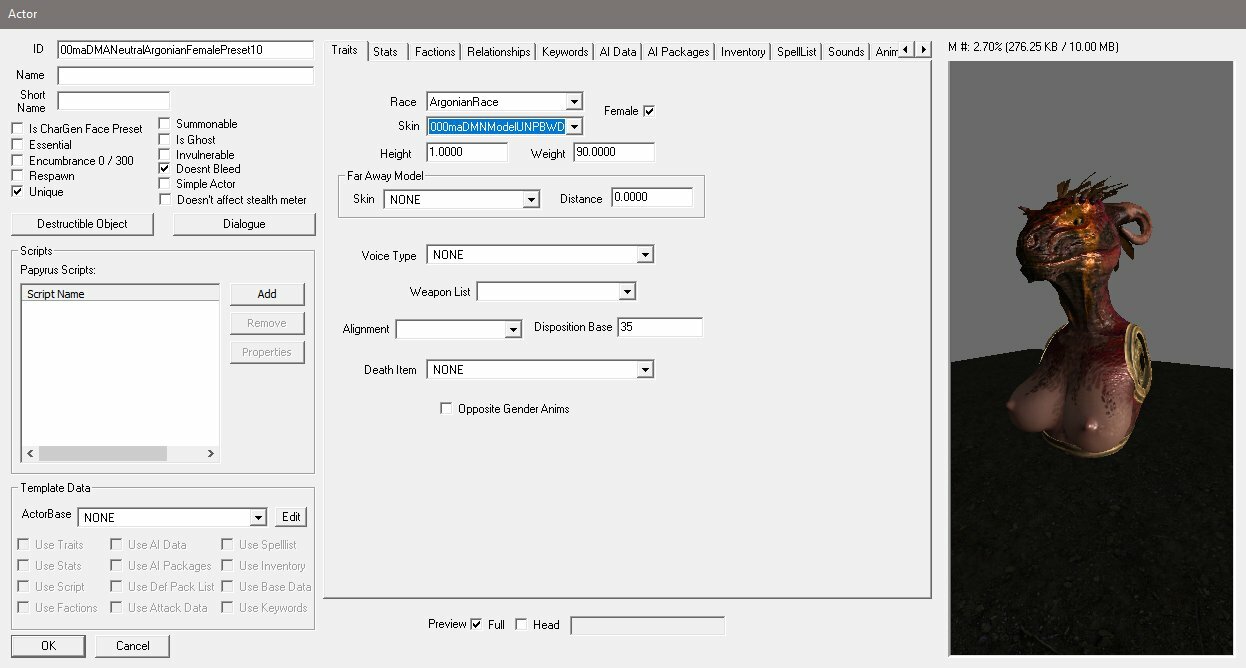Toggle the Simple Actor checkbox
Screen dimensions: 1246x668
[165, 184]
